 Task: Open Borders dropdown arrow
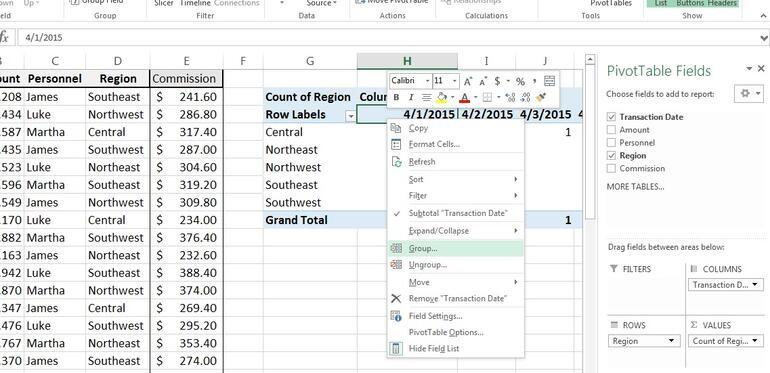tap(498, 98)
